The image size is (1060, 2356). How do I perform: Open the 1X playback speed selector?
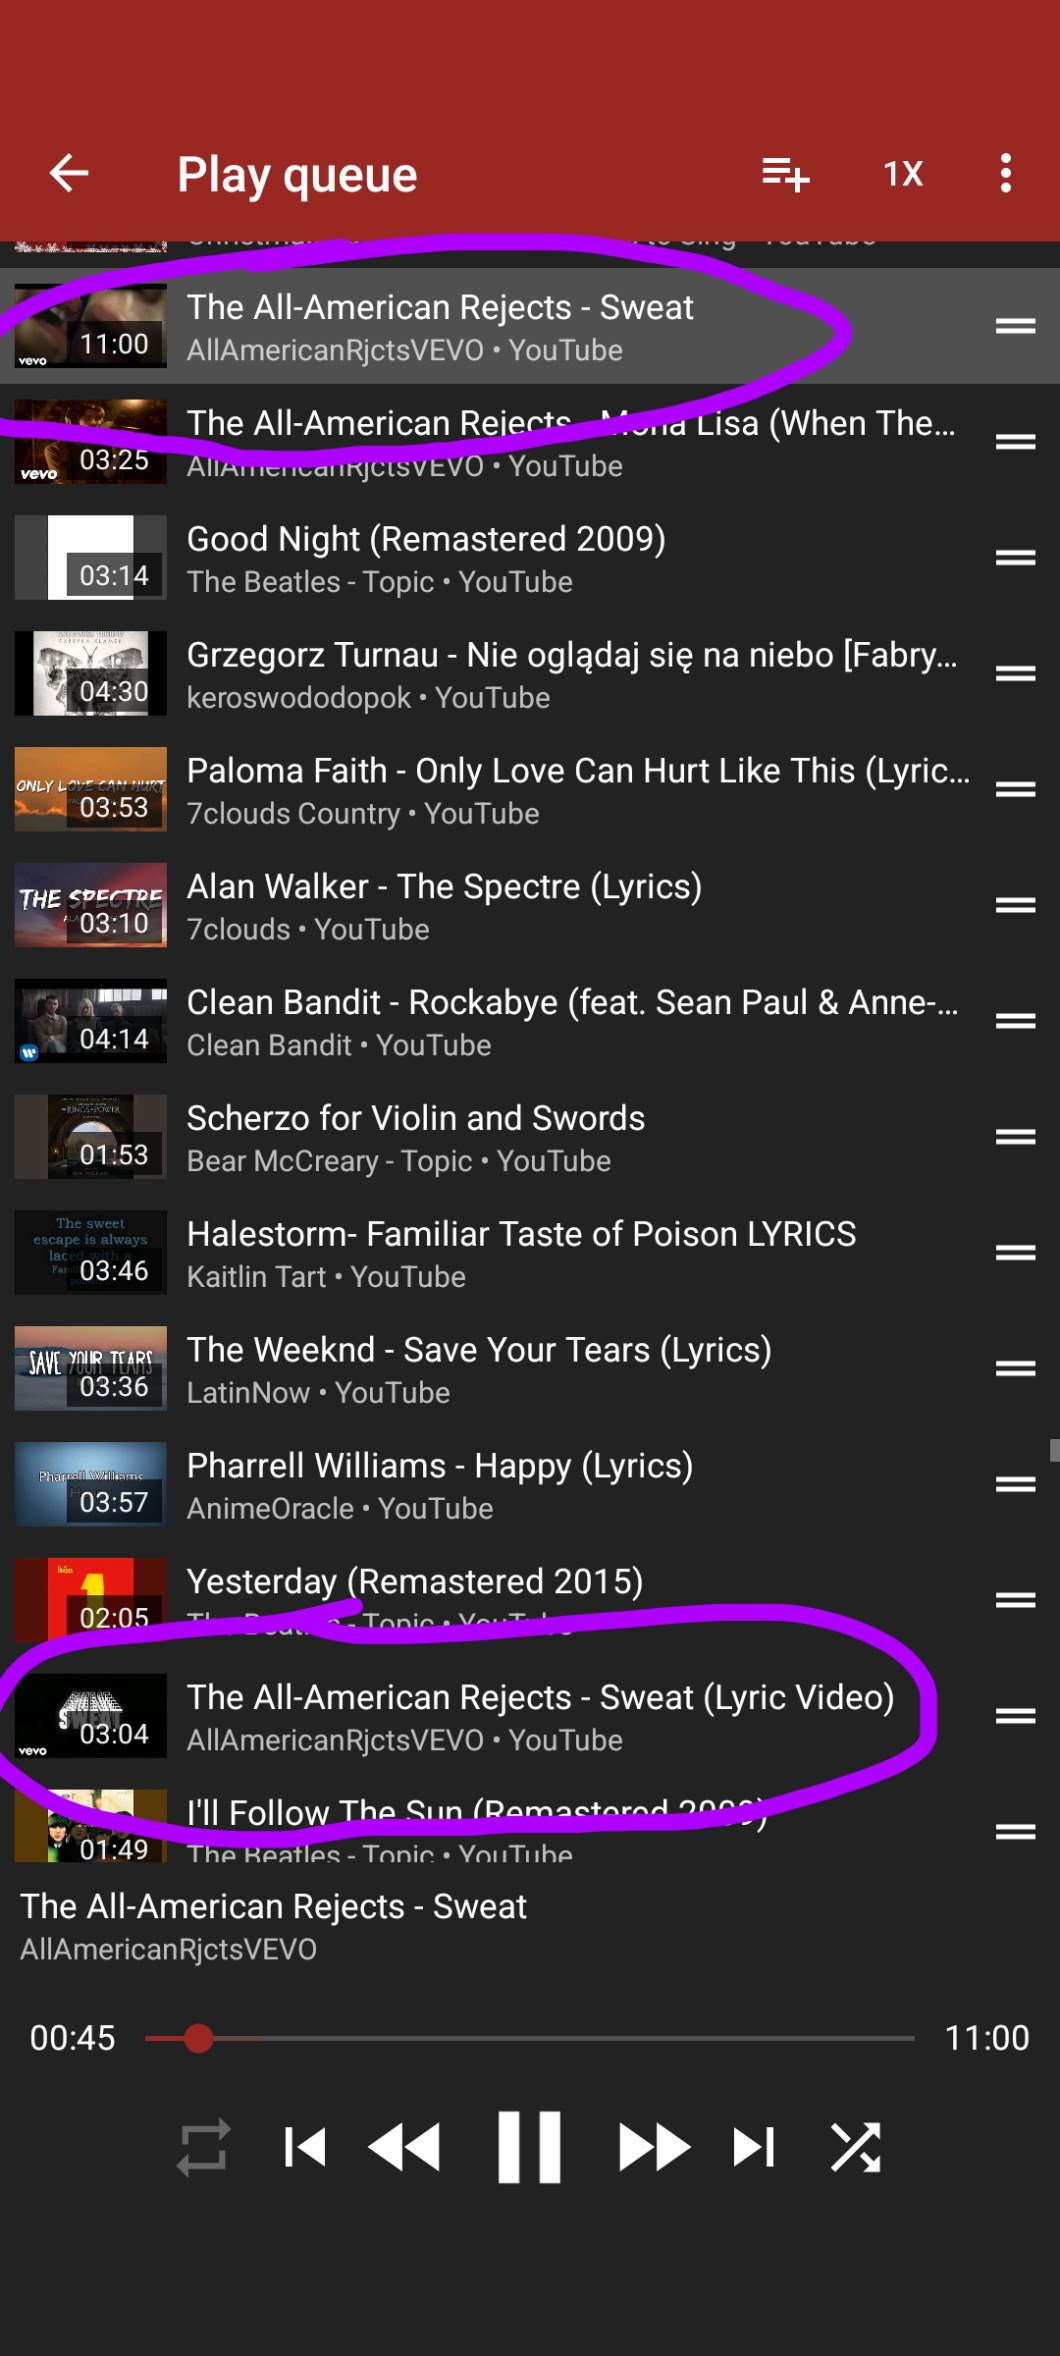903,174
